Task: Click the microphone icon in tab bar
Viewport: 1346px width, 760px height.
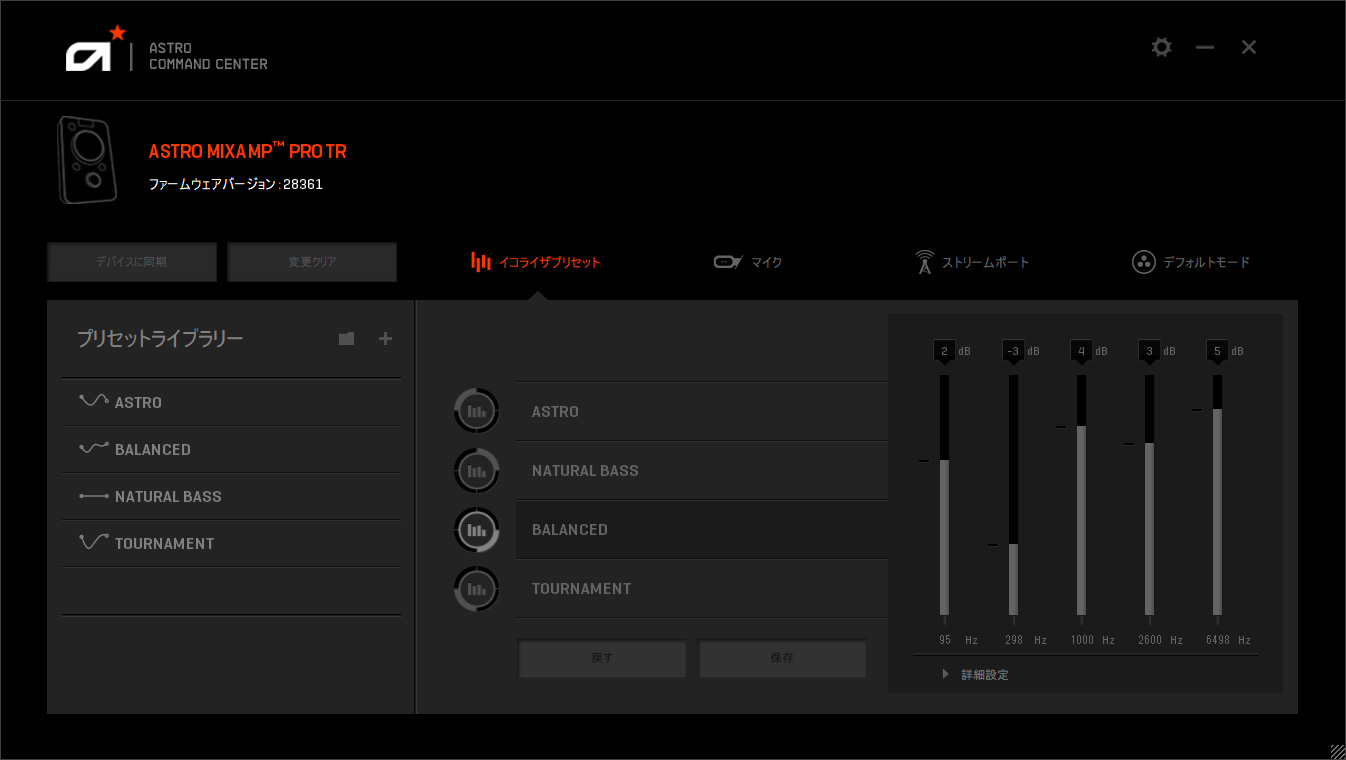Action: click(728, 262)
